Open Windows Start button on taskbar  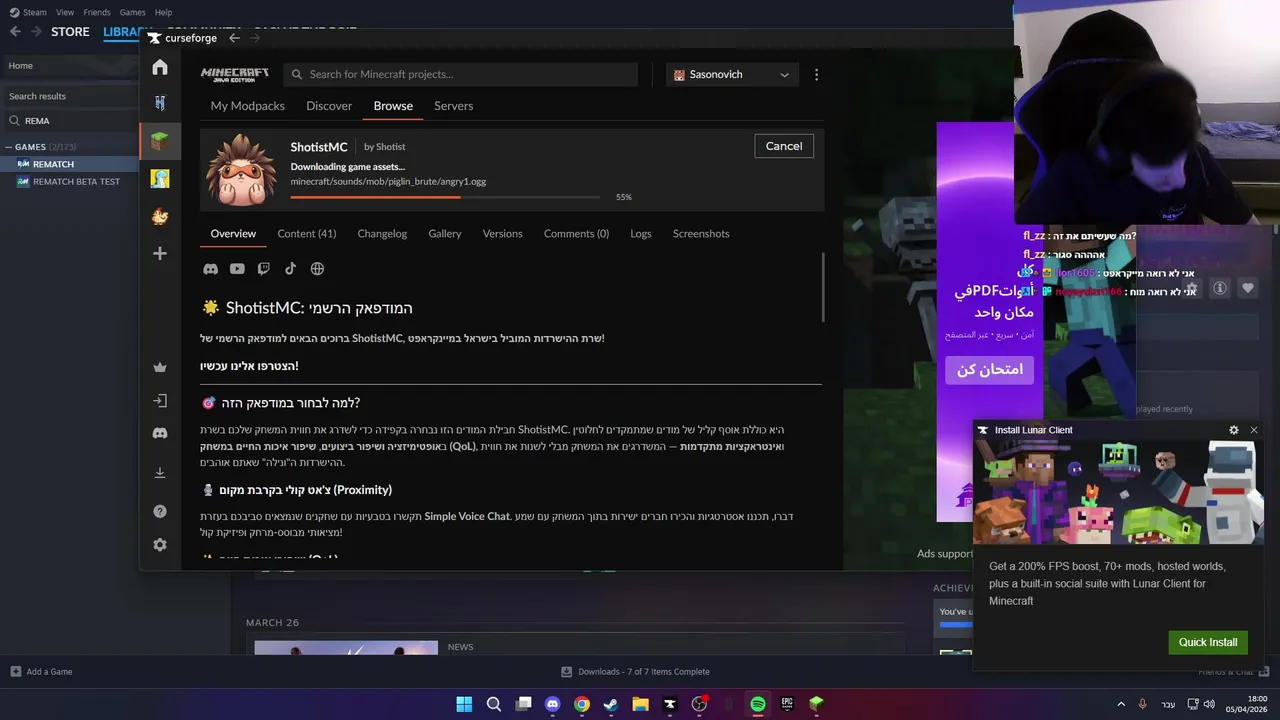click(464, 704)
